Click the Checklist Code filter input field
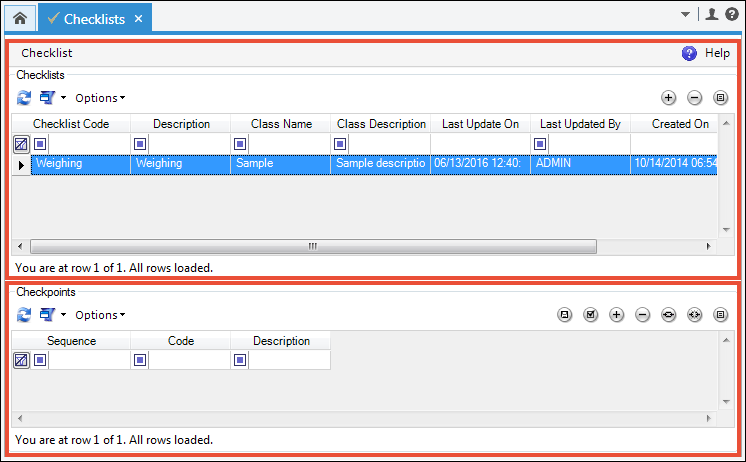Screen dimensions: 746x462 89,144
